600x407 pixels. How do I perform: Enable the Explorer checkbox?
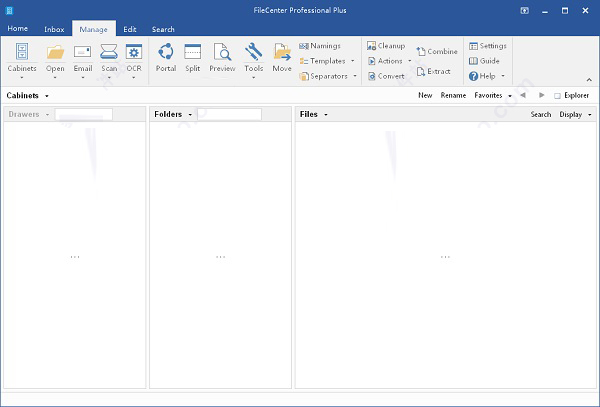point(557,96)
